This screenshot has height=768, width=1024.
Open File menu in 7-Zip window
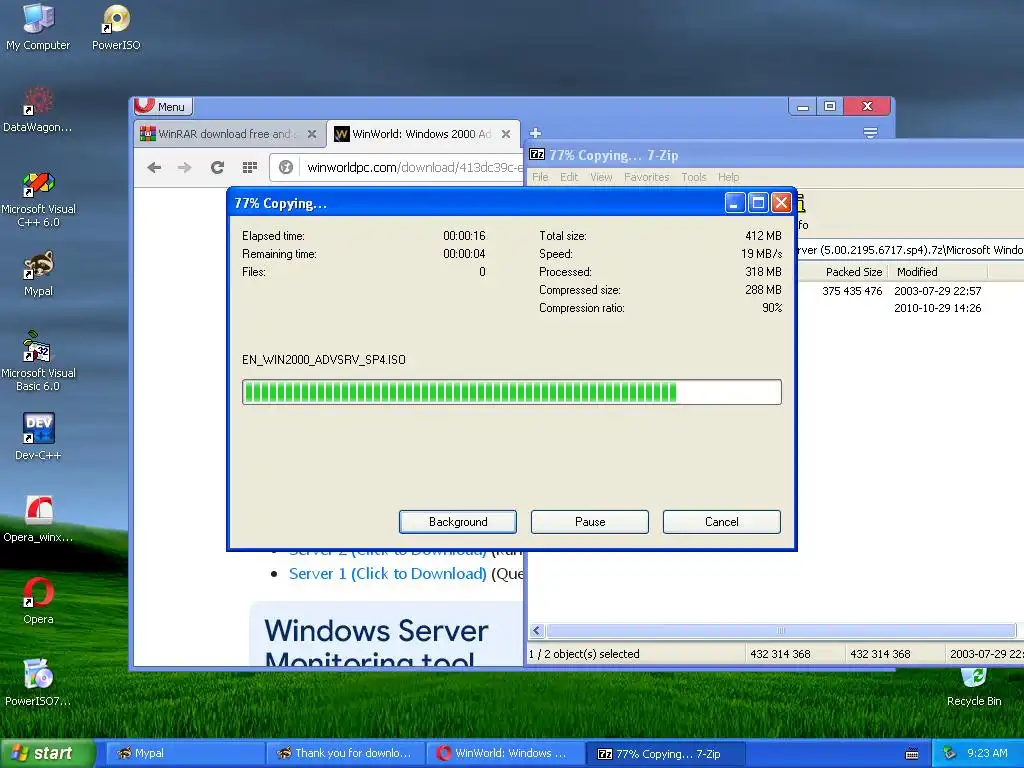pyautogui.click(x=540, y=177)
